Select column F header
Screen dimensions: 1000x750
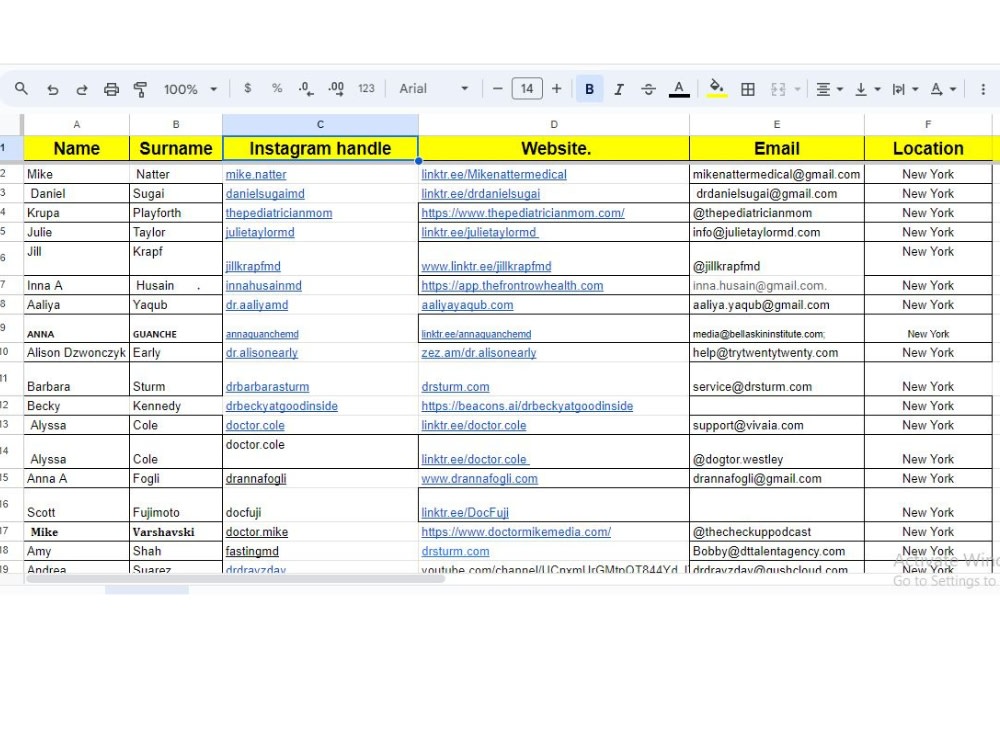[x=928, y=124]
